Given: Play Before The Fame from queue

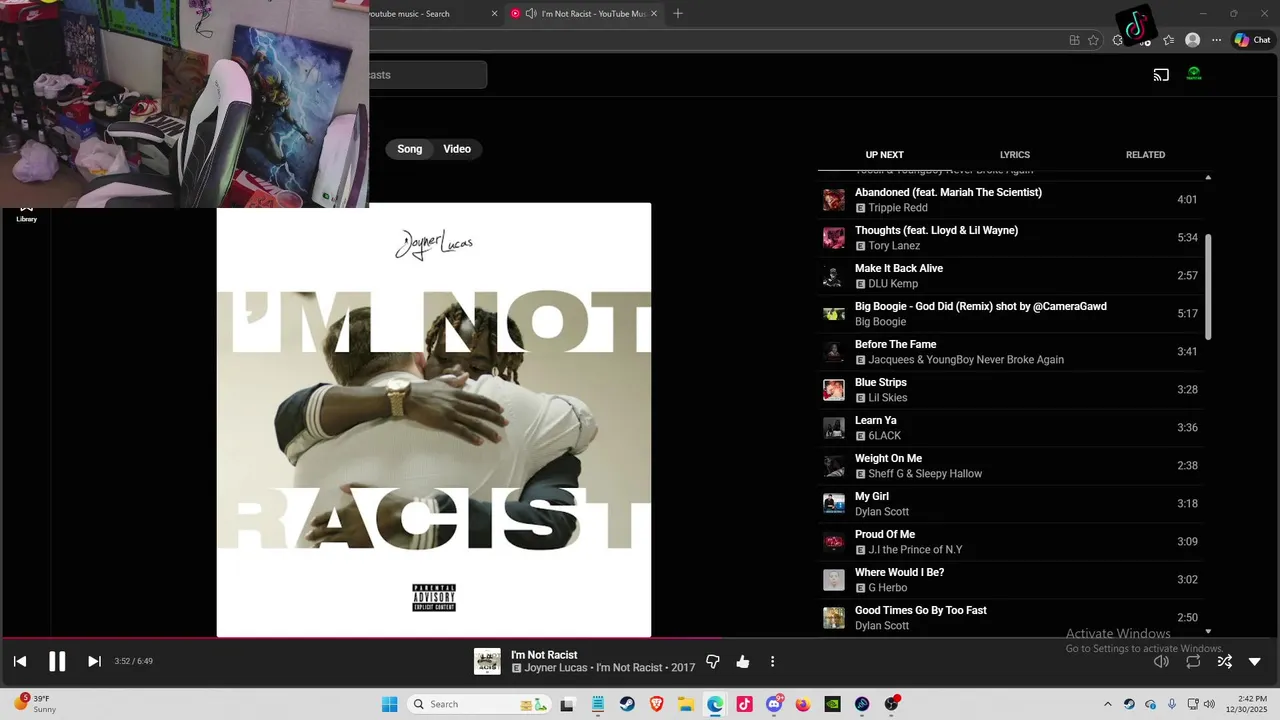Looking at the screenshot, I should (1010, 352).
